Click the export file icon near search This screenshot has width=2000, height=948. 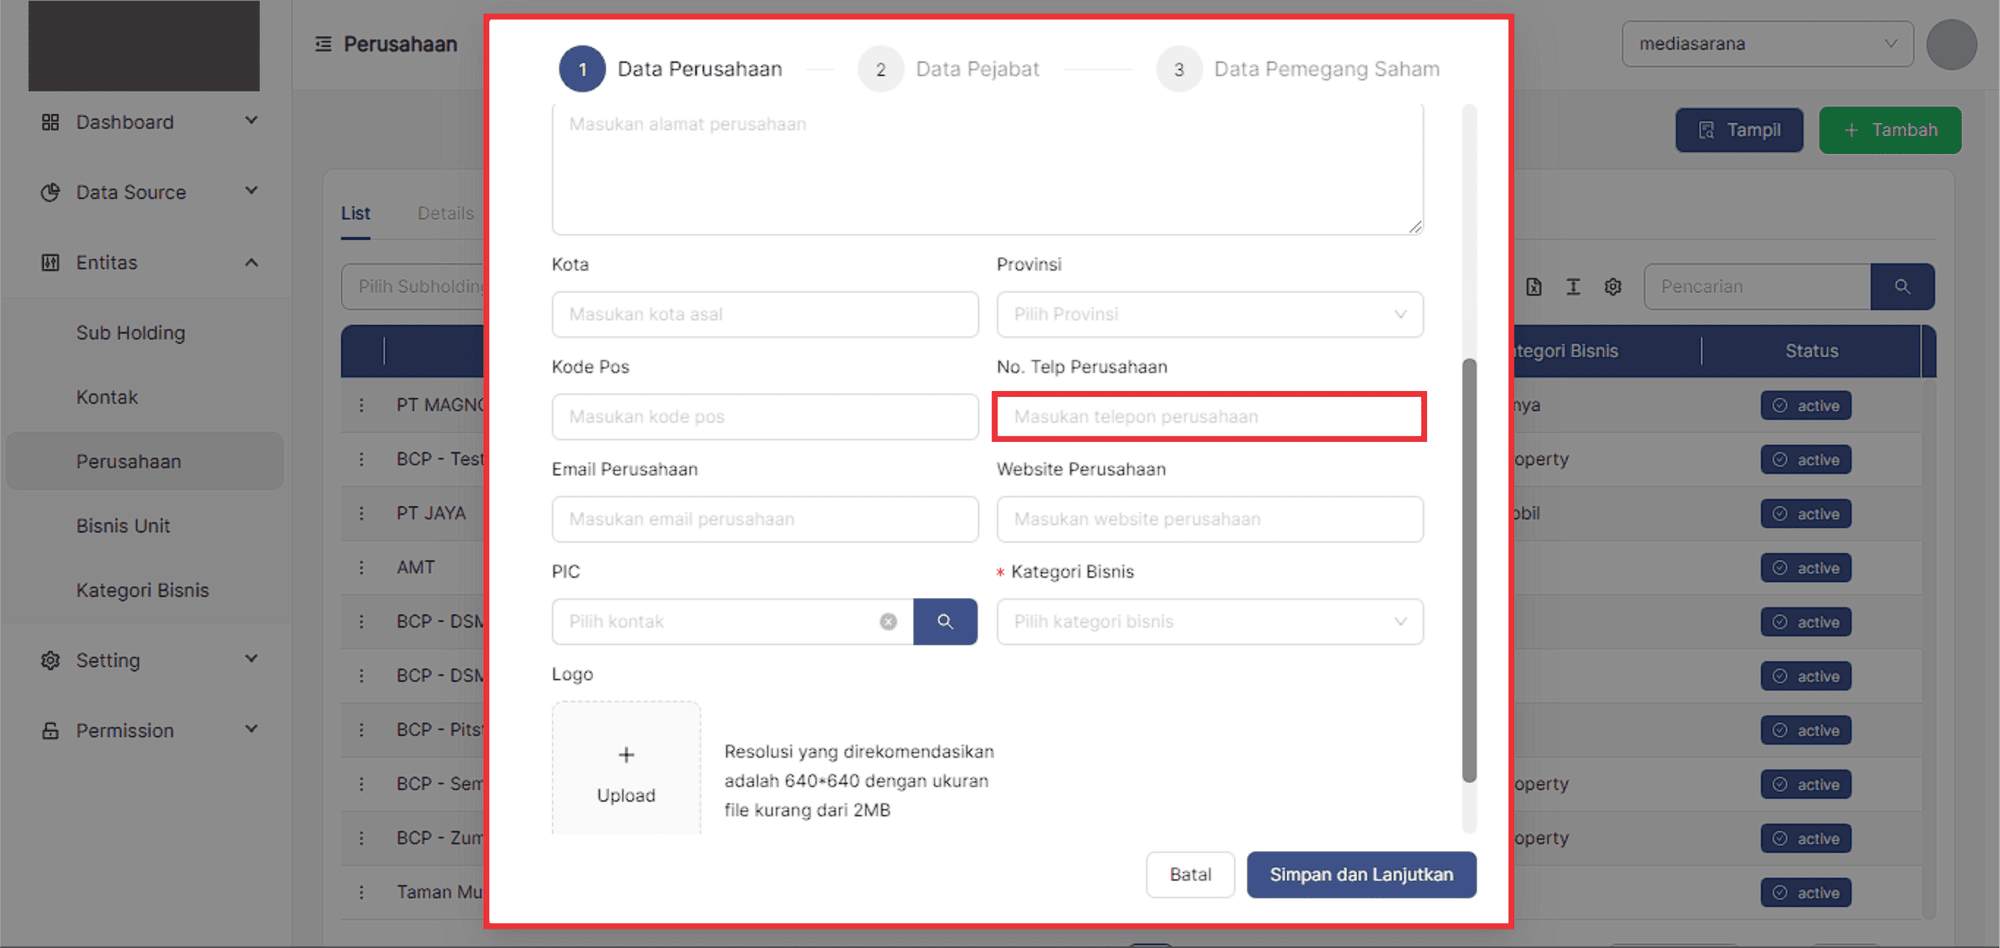point(1534,287)
